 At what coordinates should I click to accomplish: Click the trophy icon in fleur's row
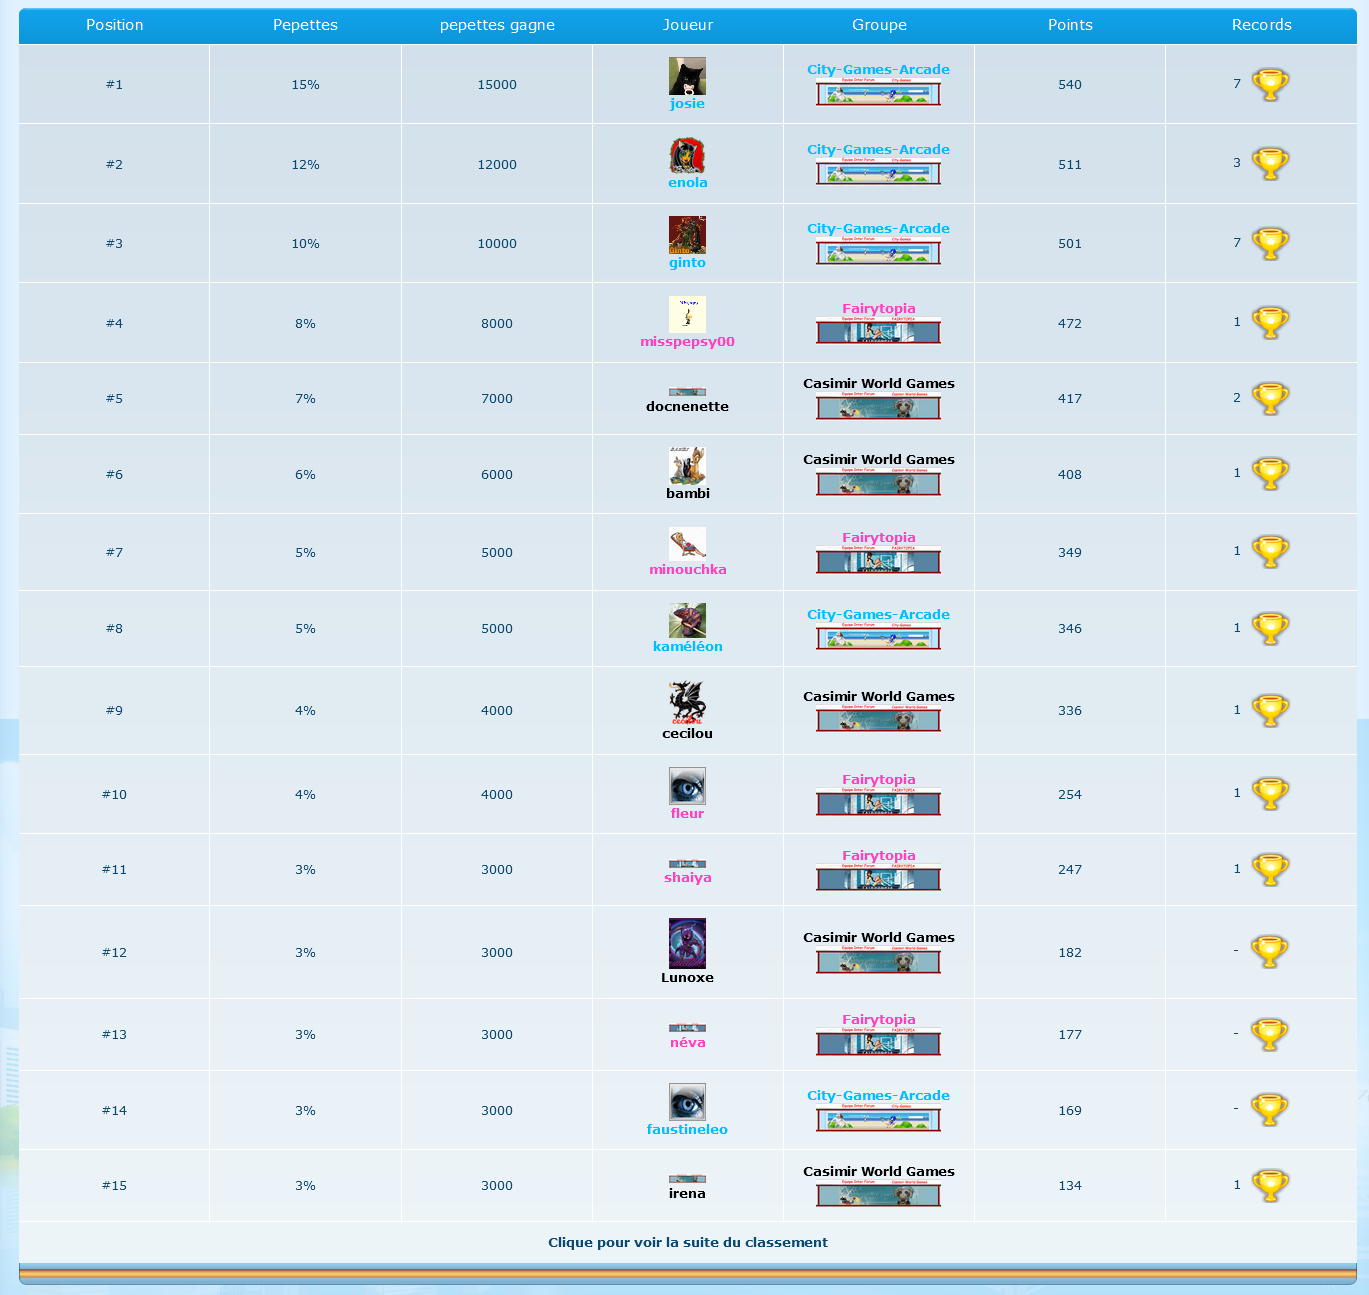pyautogui.click(x=1270, y=794)
